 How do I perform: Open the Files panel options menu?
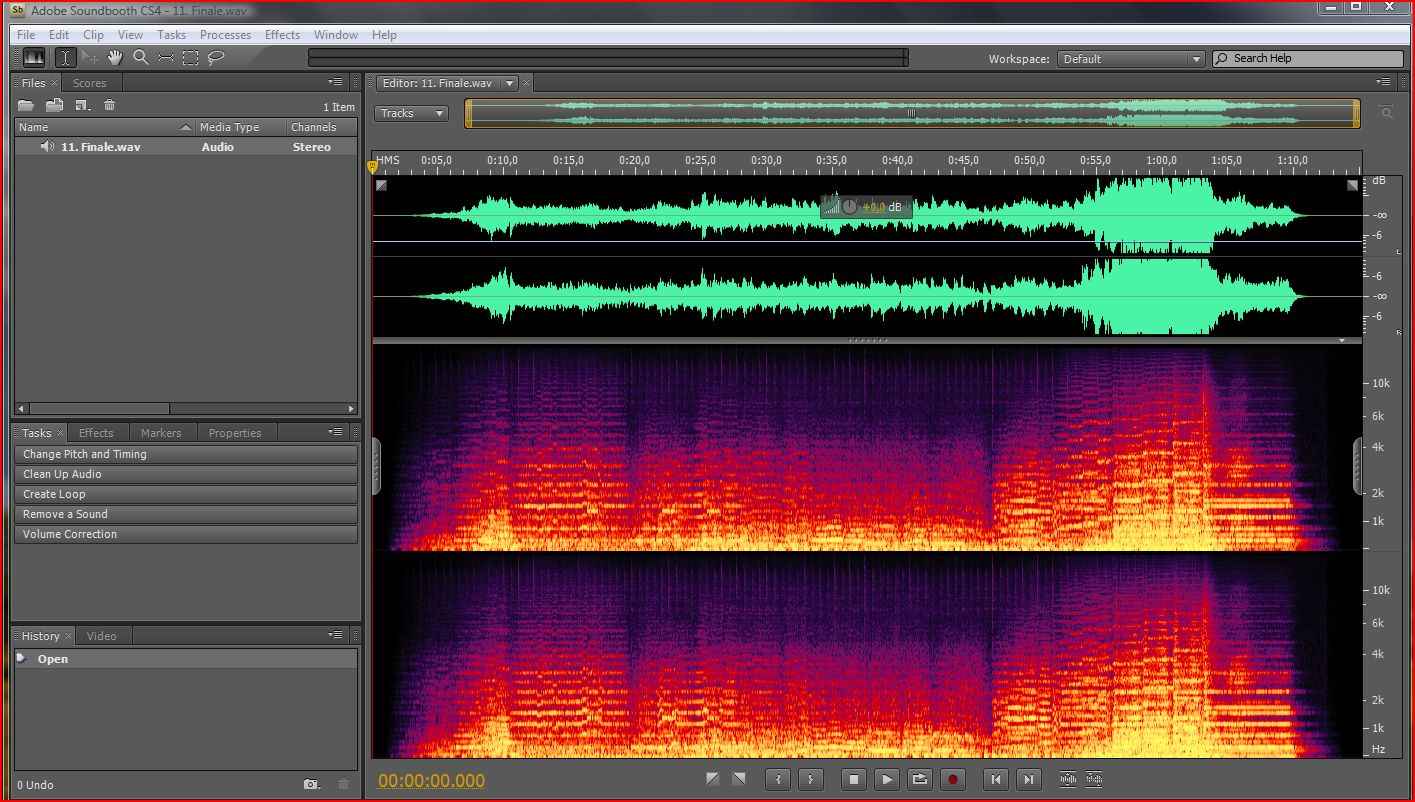pyautogui.click(x=335, y=82)
